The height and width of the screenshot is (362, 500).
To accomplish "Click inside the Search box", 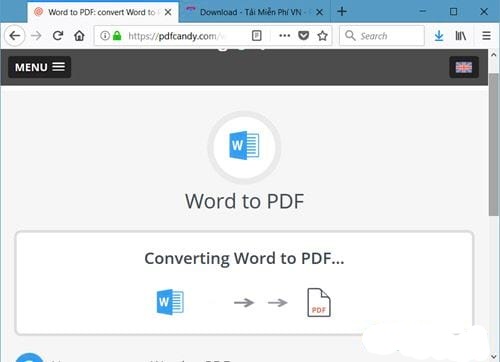I will click(x=382, y=35).
